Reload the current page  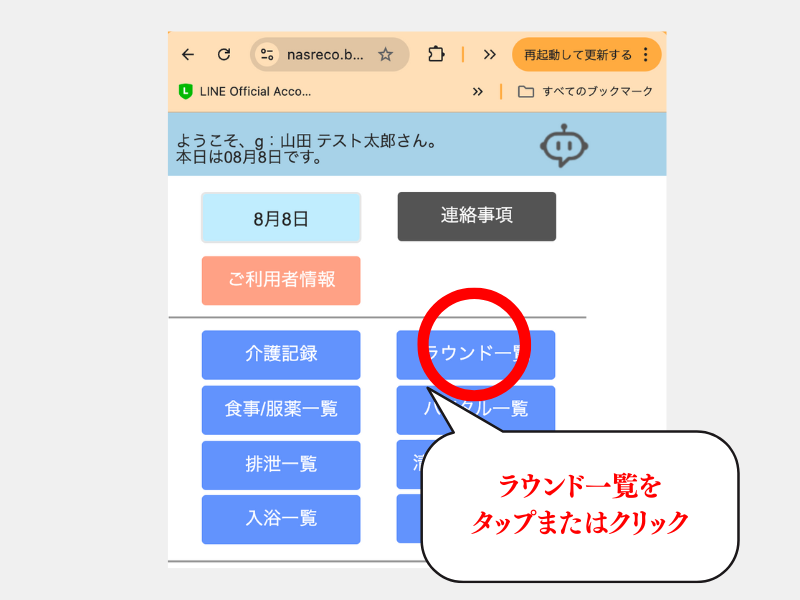pos(224,55)
